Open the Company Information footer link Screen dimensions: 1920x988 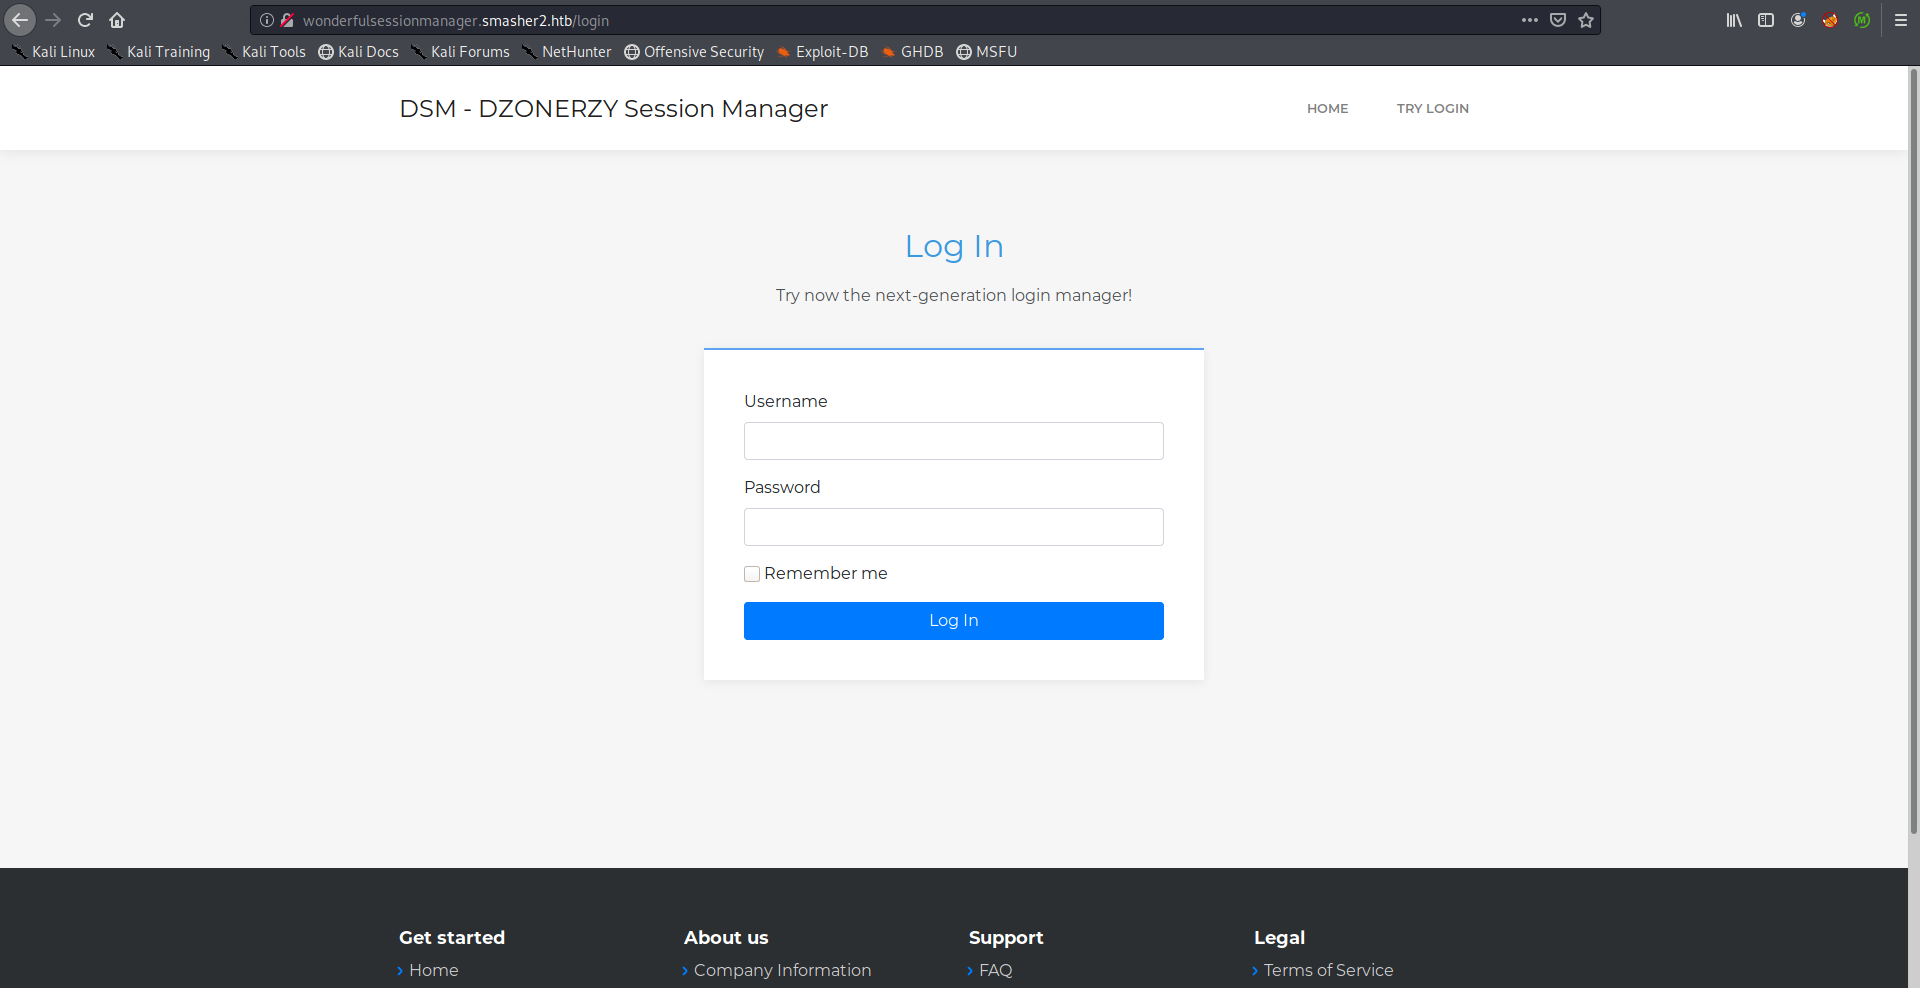coord(782,970)
